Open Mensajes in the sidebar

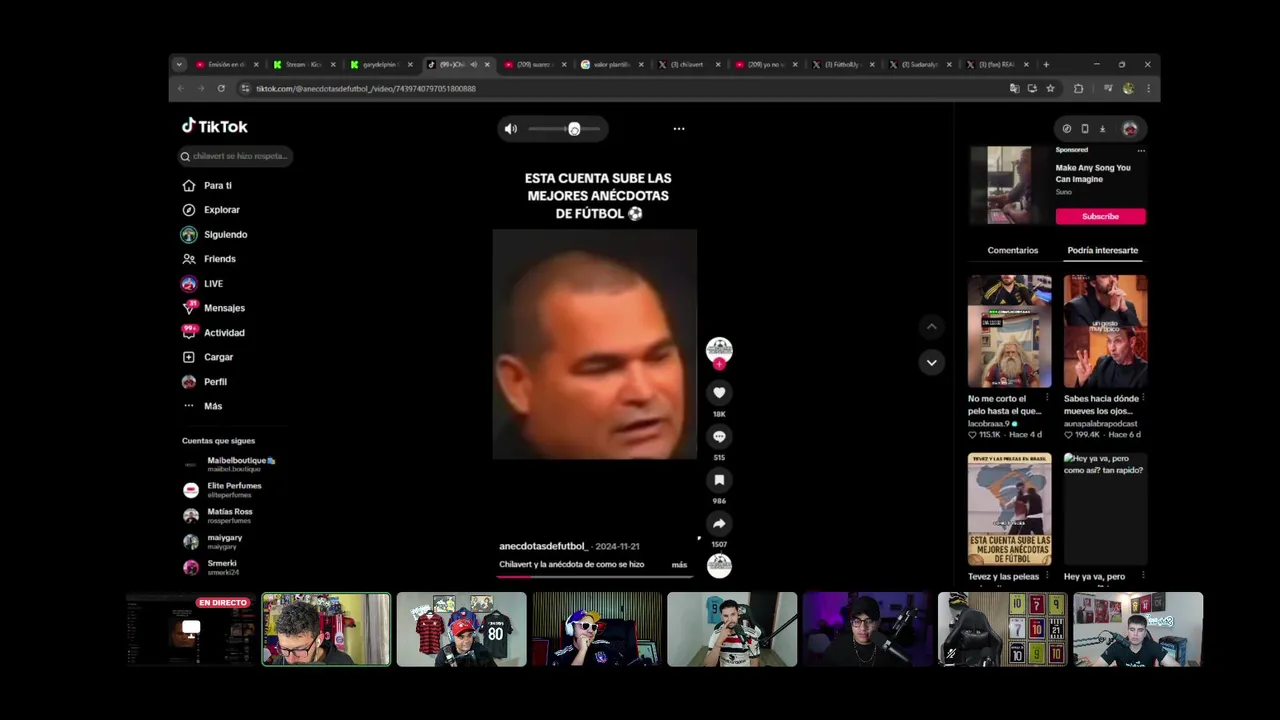213,308
